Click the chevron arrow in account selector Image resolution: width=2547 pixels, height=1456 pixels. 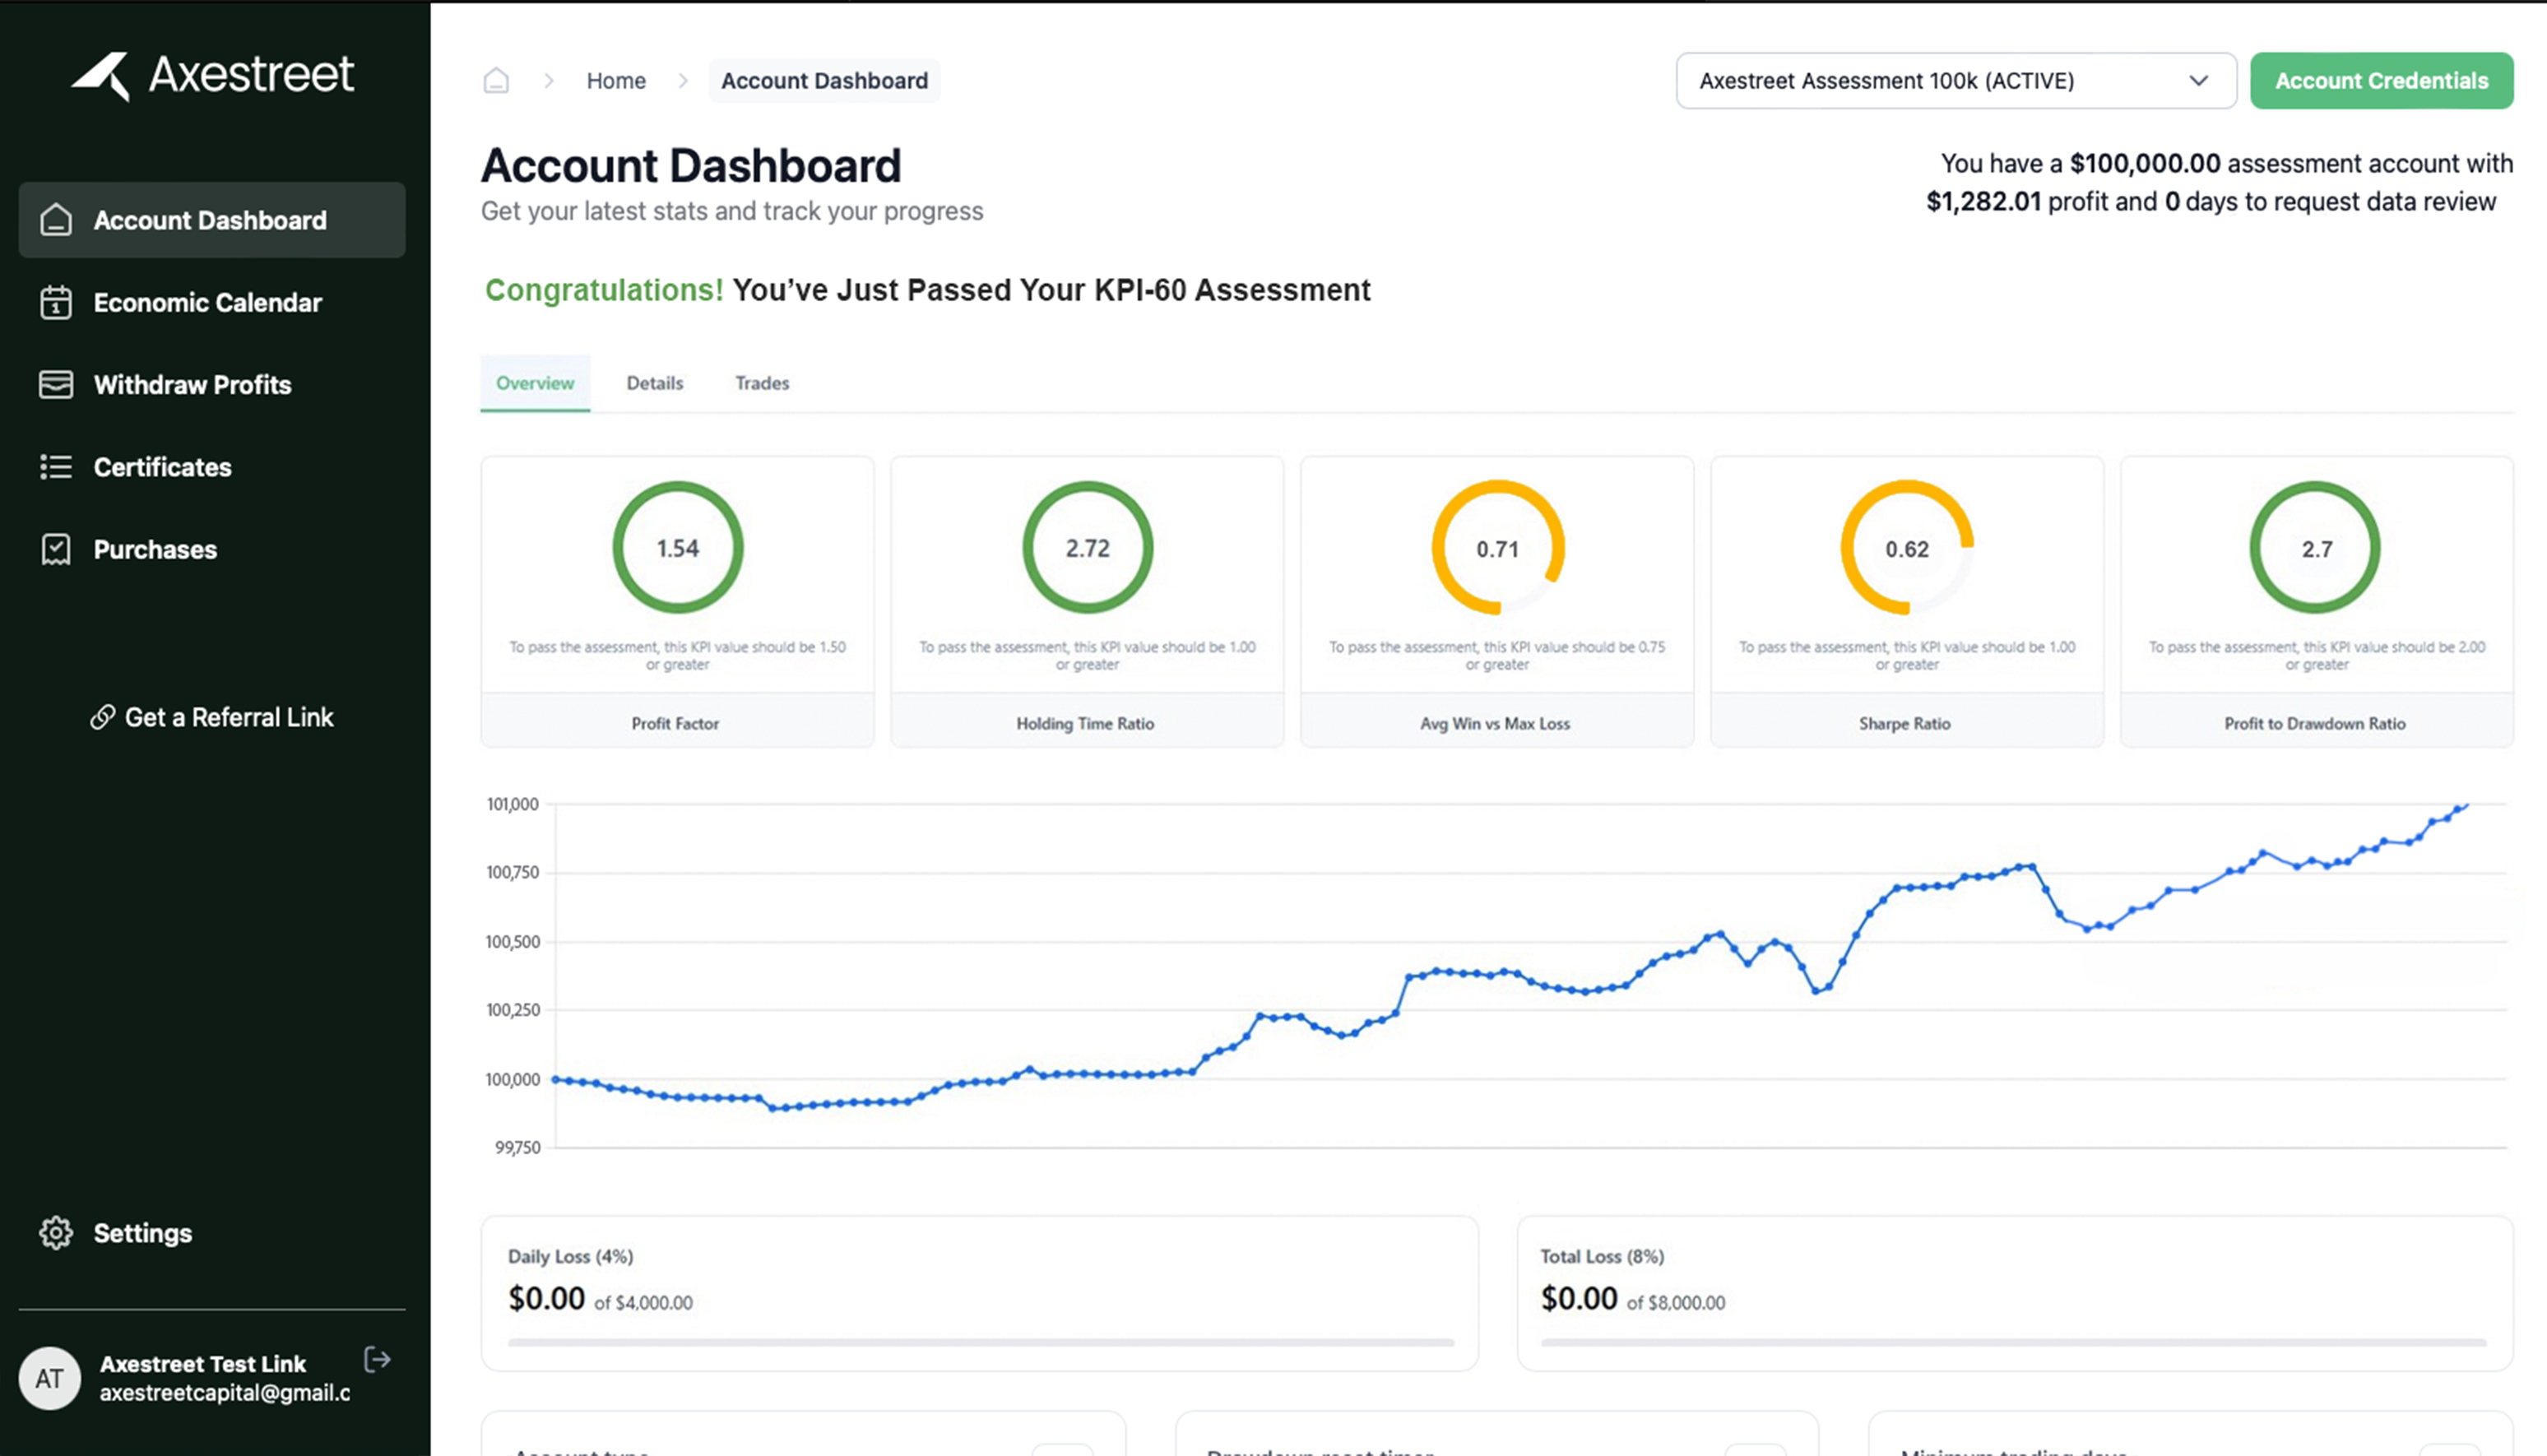tap(2198, 81)
